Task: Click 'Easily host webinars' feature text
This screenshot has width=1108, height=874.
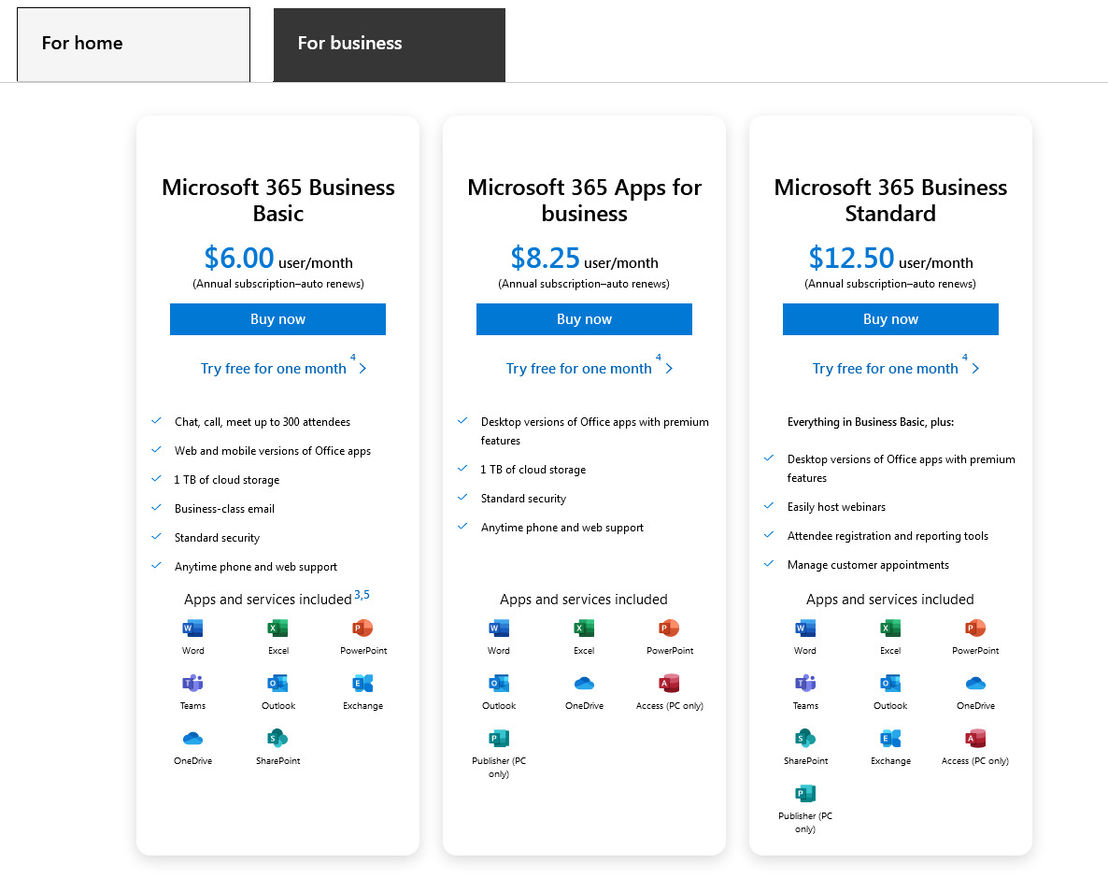Action: pyautogui.click(x=836, y=507)
